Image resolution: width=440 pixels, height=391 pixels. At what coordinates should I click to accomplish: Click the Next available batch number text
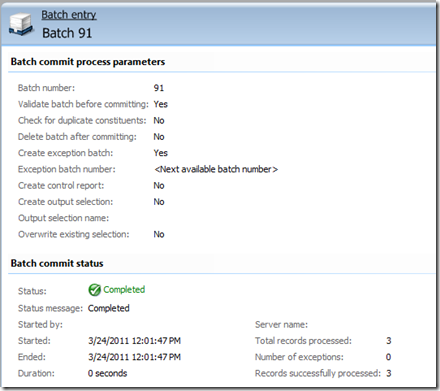click(216, 169)
